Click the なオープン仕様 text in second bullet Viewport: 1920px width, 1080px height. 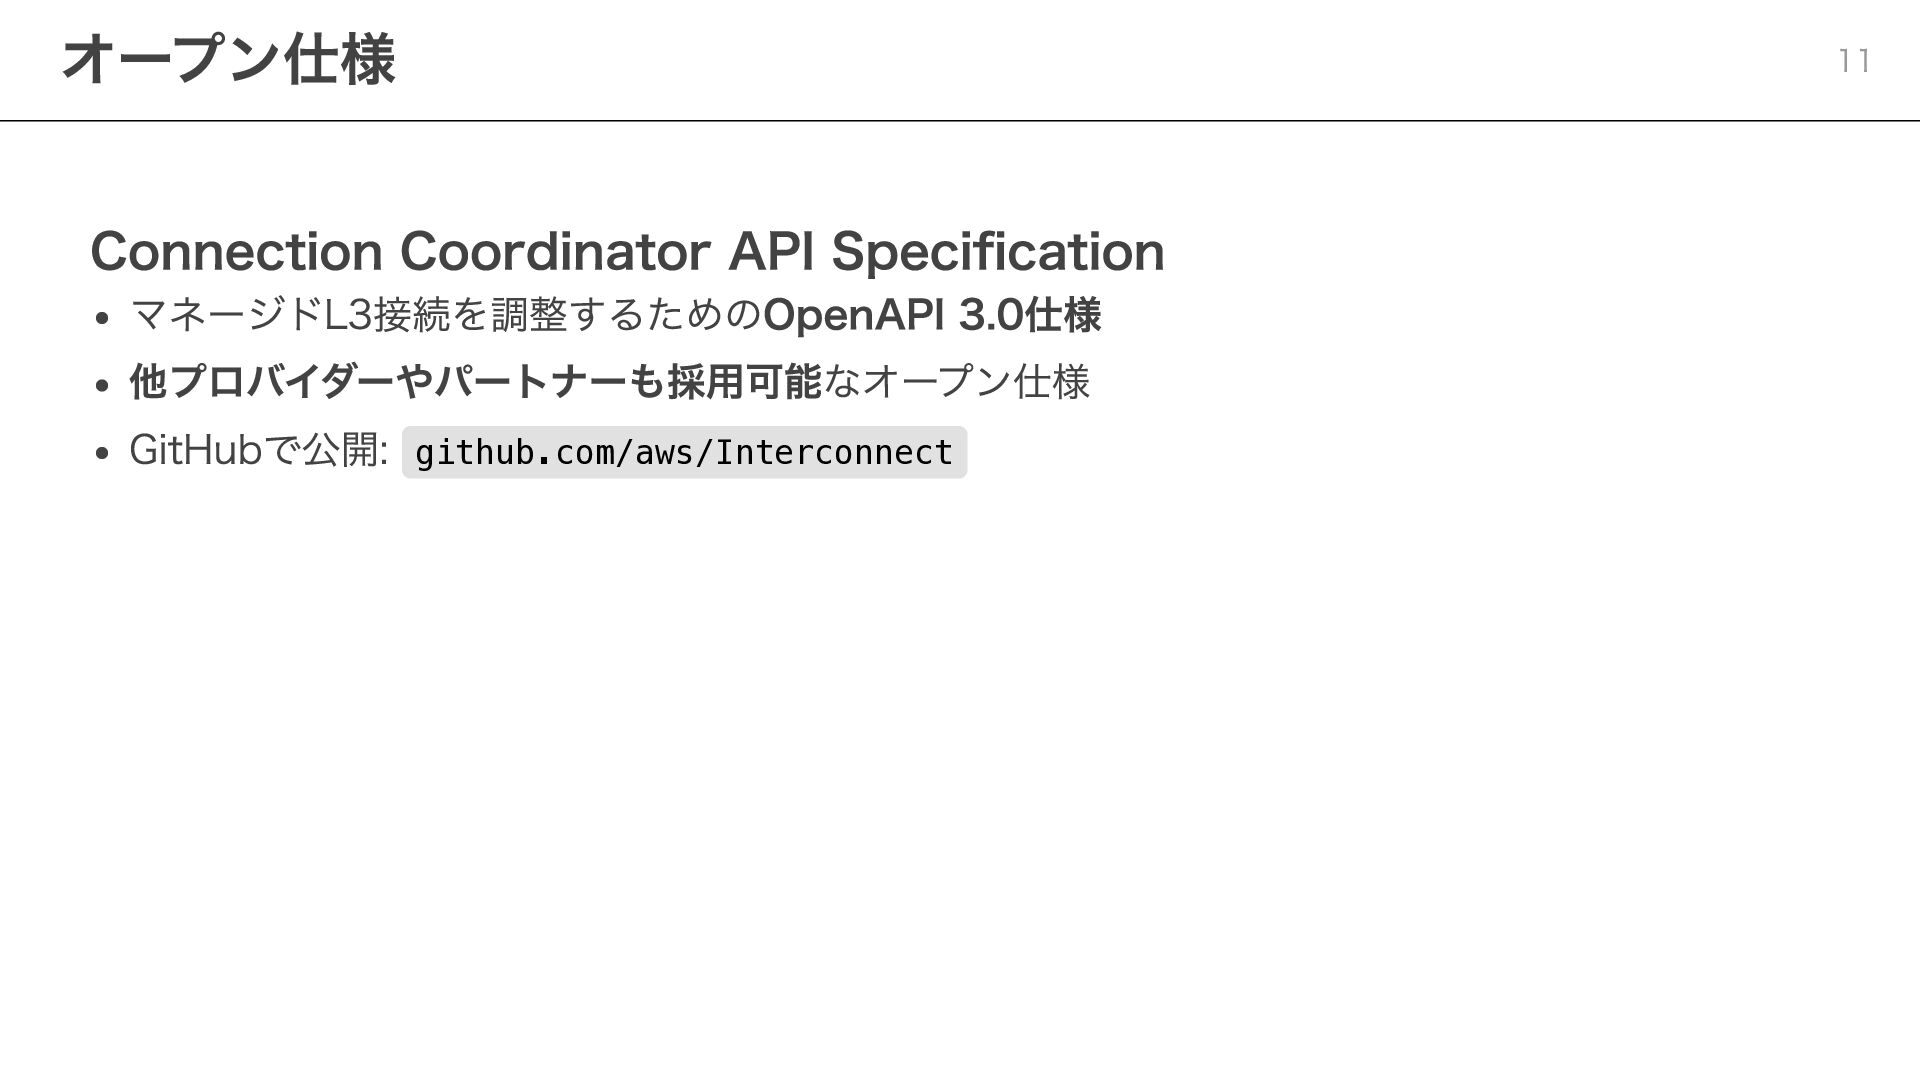(x=956, y=382)
